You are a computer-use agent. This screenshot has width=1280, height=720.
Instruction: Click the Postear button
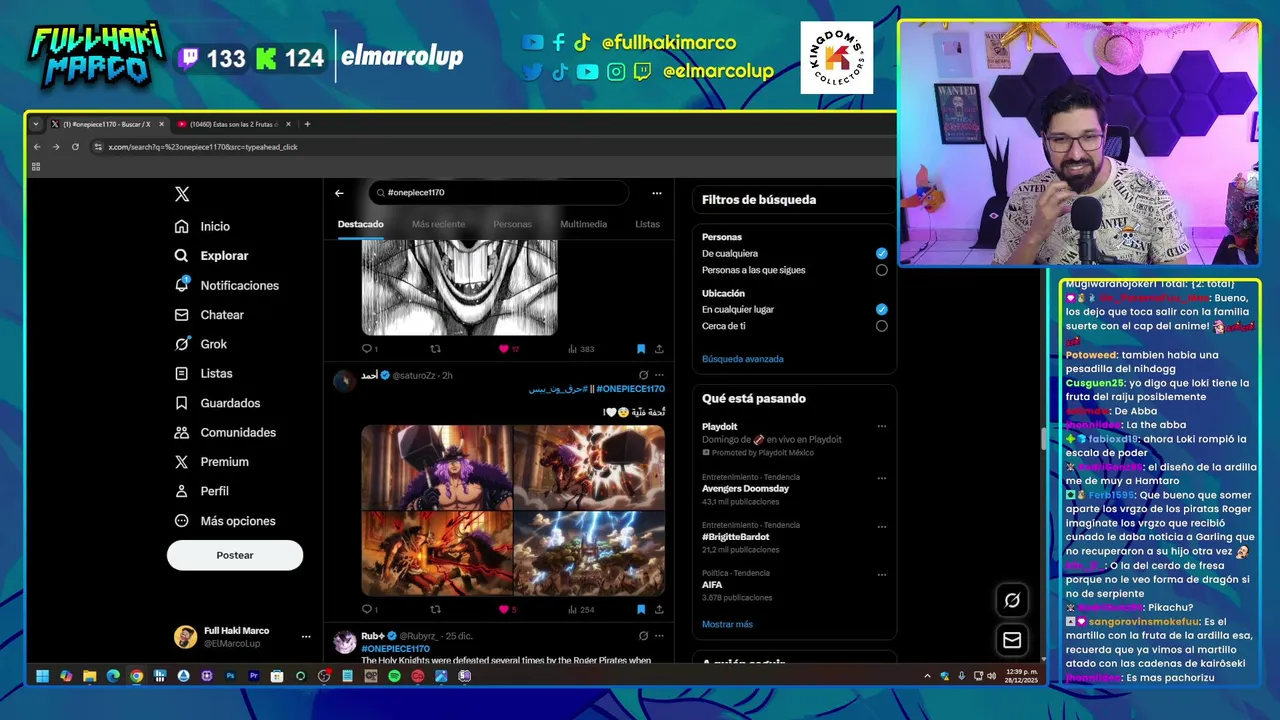pyautogui.click(x=235, y=555)
